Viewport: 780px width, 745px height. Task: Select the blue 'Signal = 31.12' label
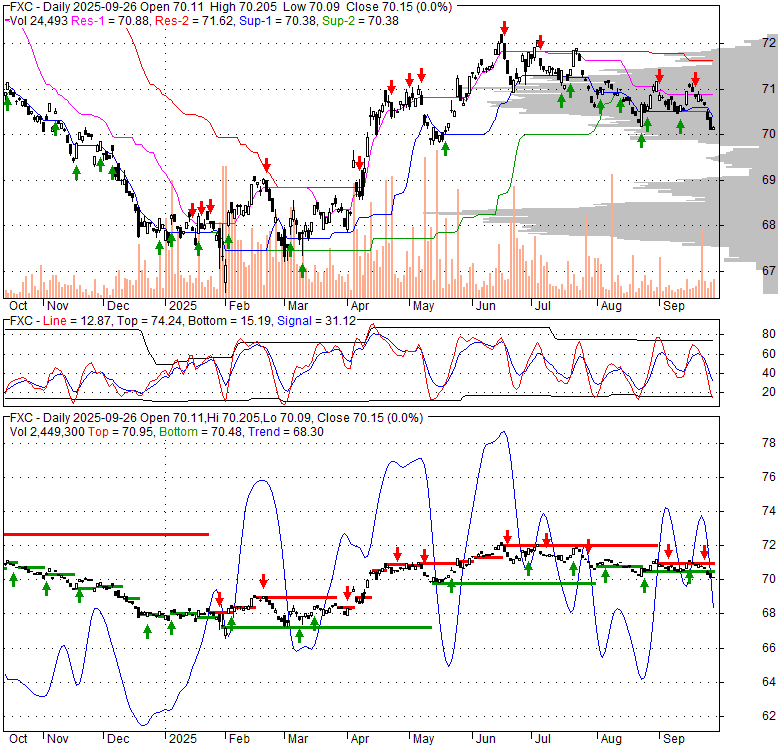click(x=316, y=321)
